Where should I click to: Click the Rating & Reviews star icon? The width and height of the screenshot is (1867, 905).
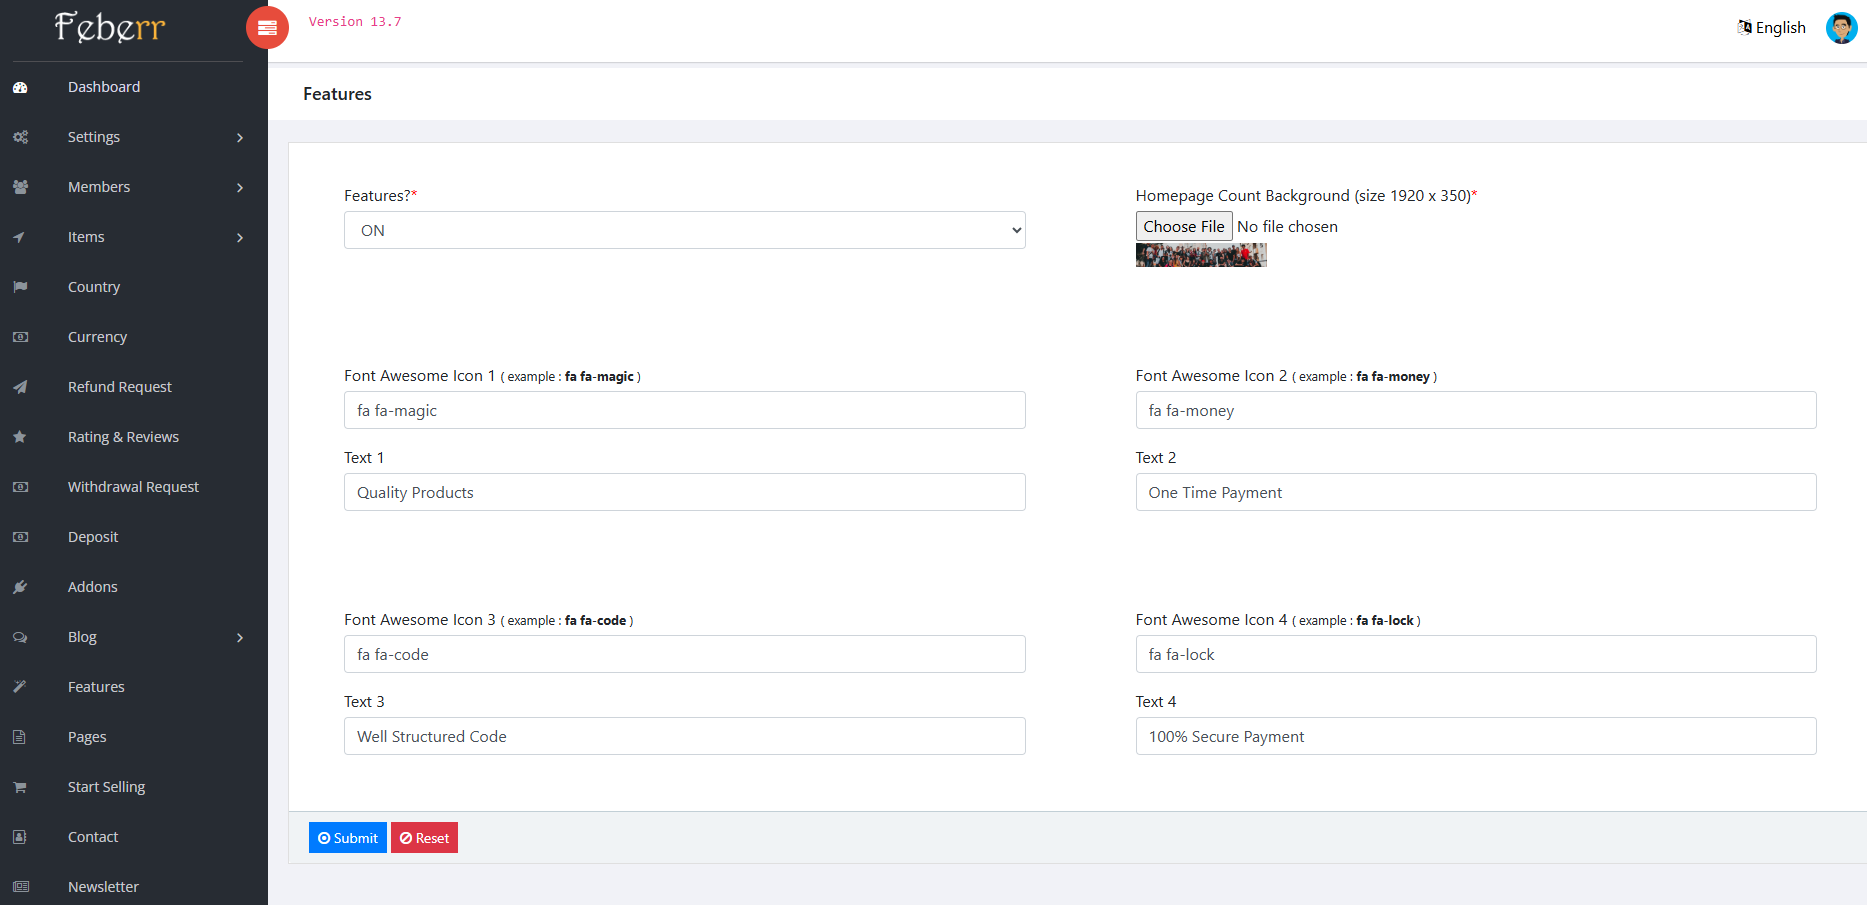point(20,437)
